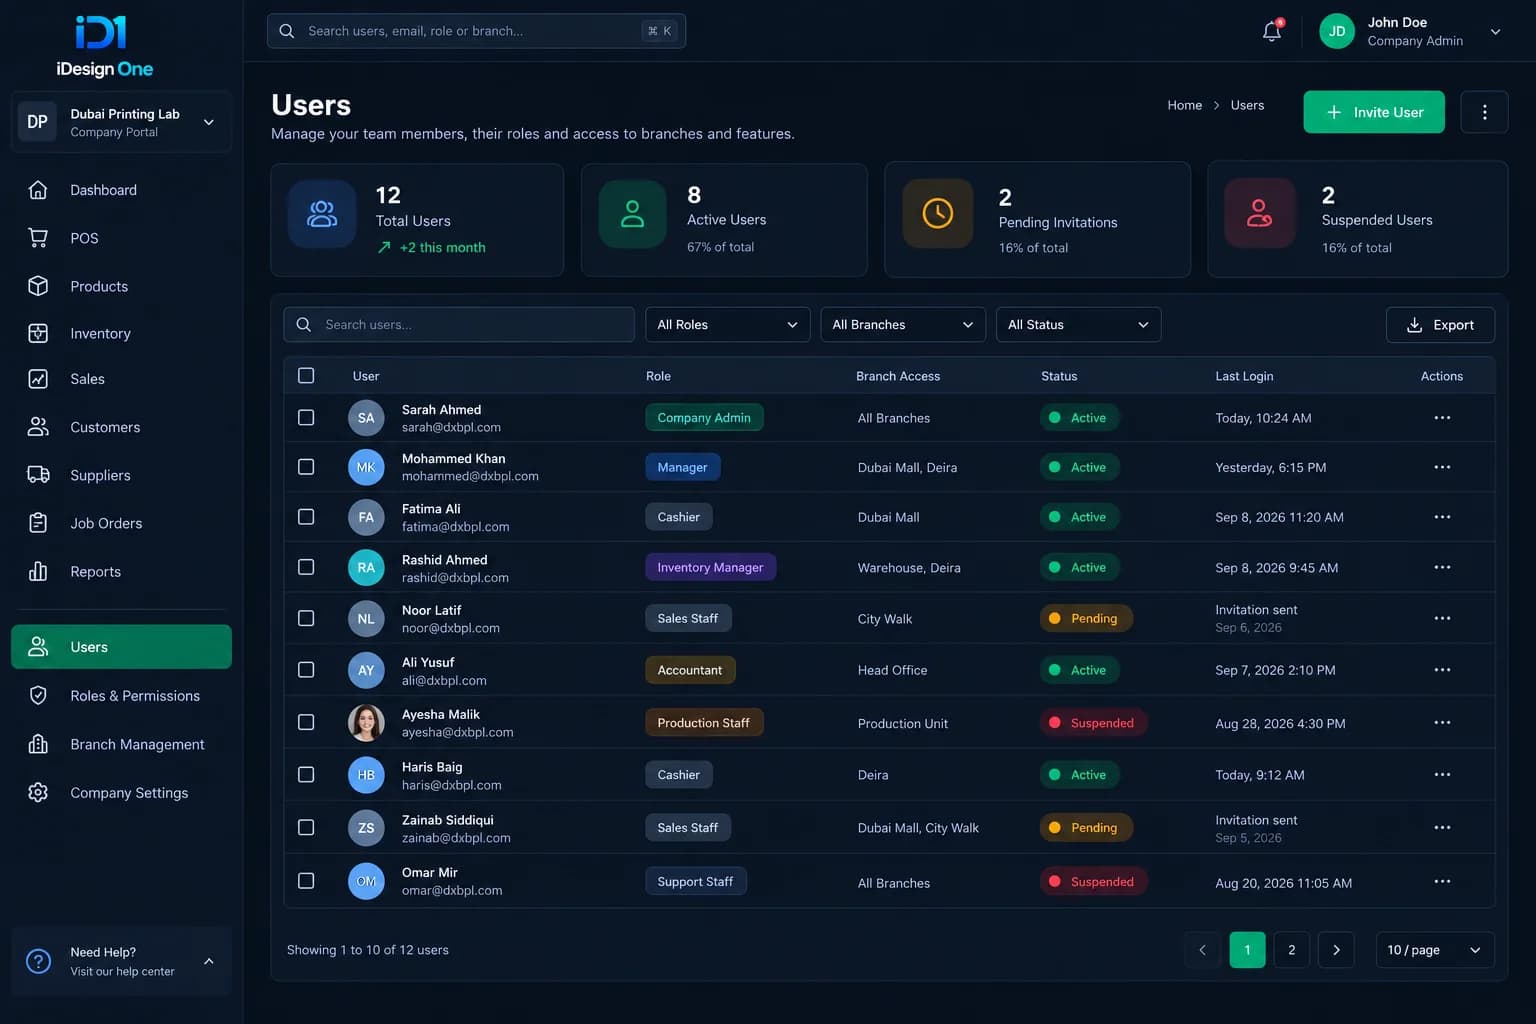Check the box for Noor Latif

pos(306,618)
